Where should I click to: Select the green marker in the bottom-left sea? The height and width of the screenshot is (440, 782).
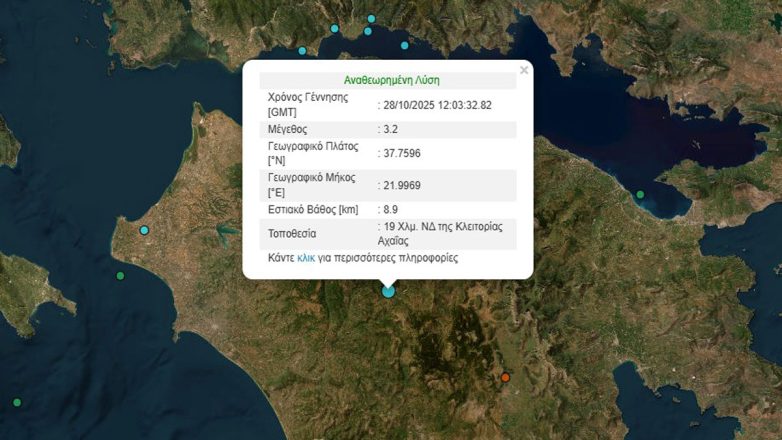click(x=17, y=402)
